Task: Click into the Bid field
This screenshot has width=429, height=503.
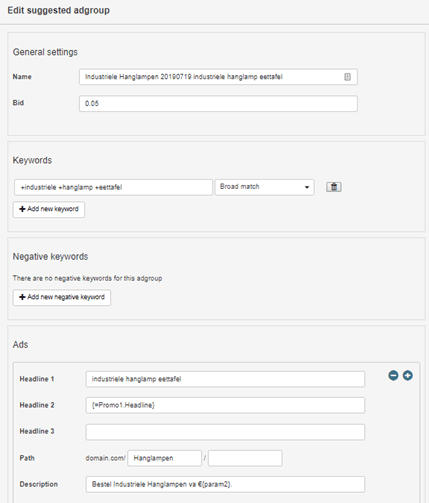Action: tap(218, 104)
